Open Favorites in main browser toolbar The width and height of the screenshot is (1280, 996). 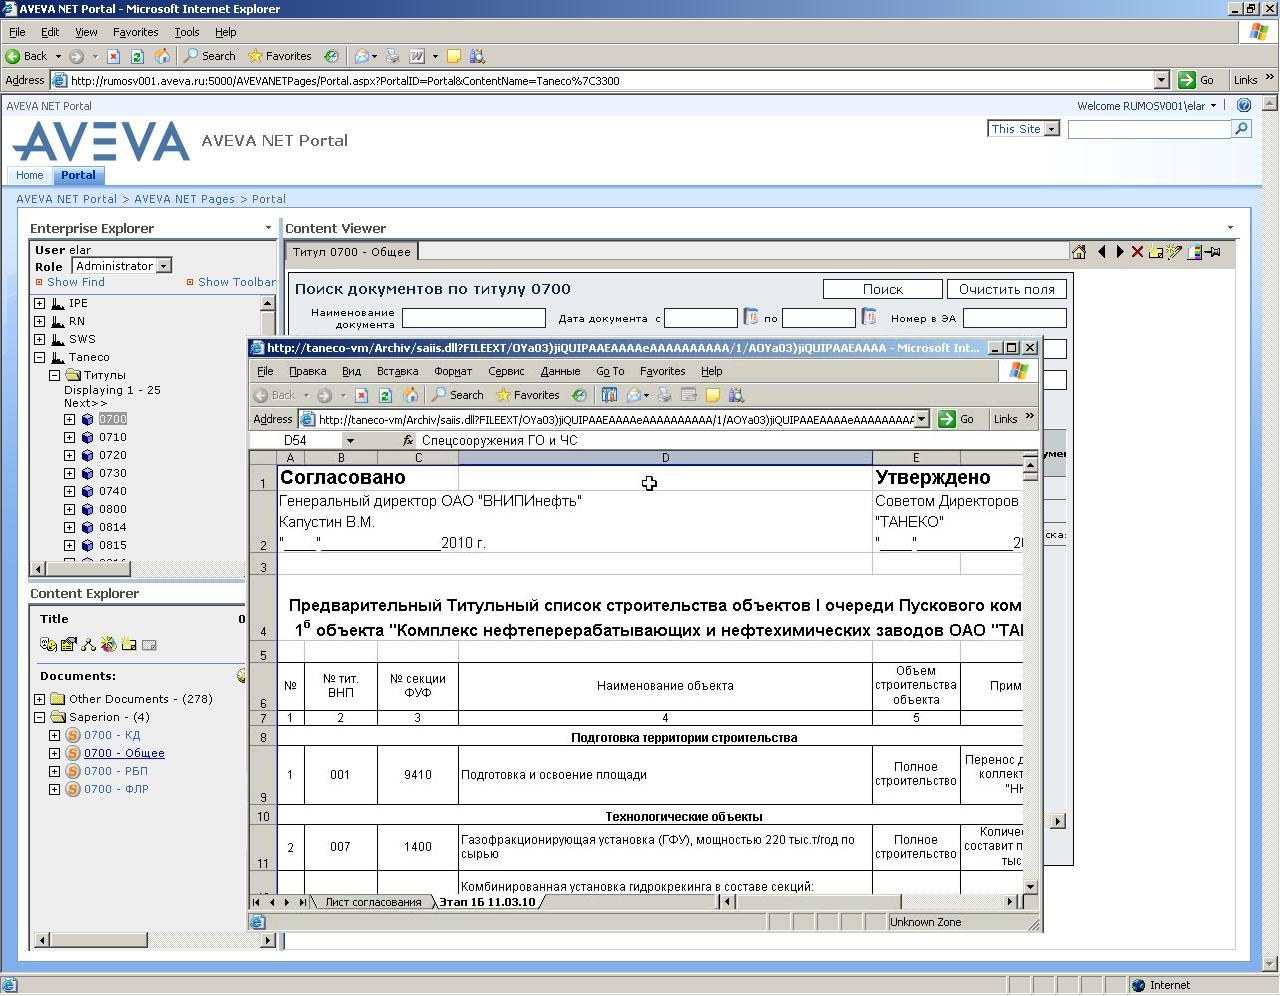(279, 56)
